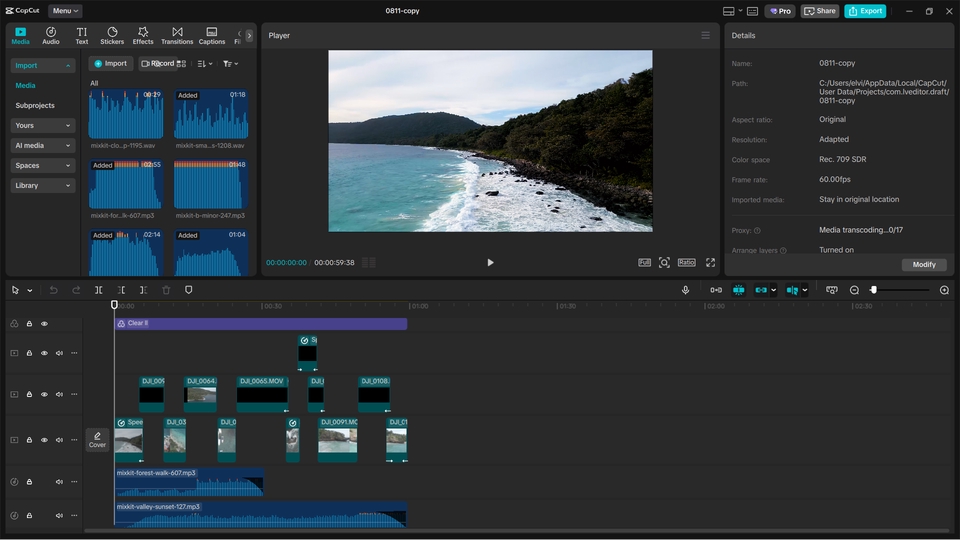The width and height of the screenshot is (960, 540).
Task: Select the 01:18 mixkit-sma wav thumbnail
Action: tap(211, 114)
